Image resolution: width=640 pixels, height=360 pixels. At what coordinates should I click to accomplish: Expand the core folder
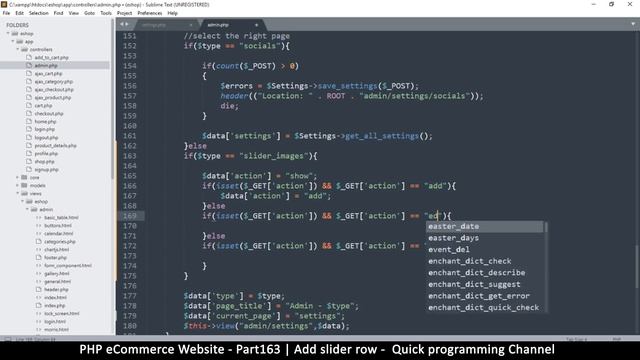tap(18, 178)
